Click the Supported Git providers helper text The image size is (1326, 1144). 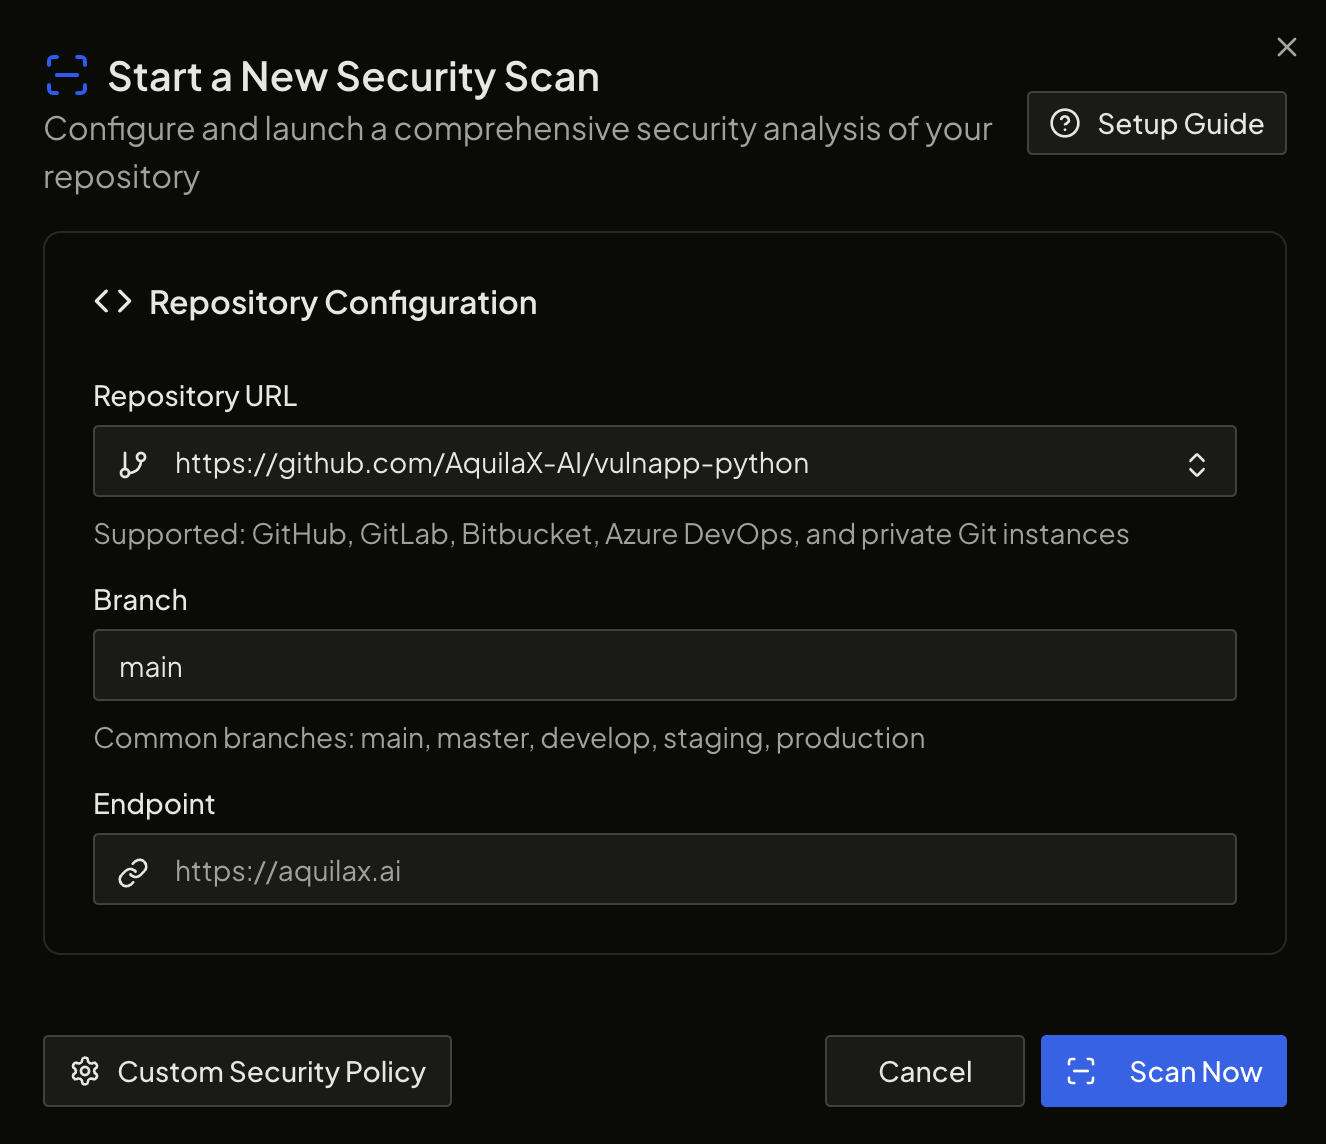pyautogui.click(x=611, y=534)
